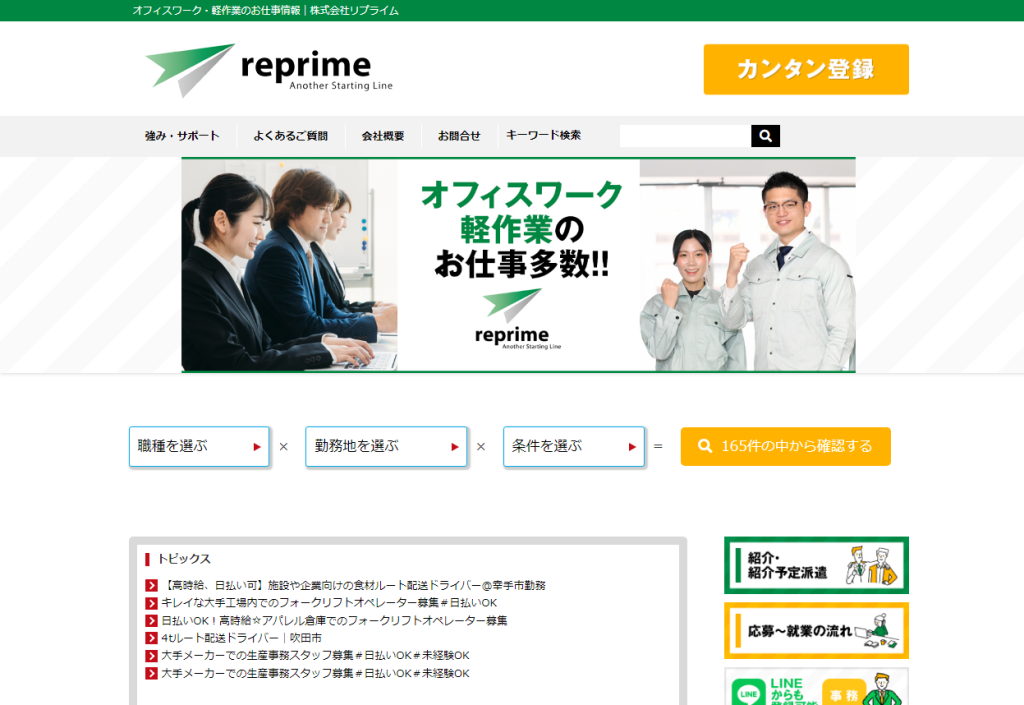Click the magnifier search icon in the navigation bar
1024x705 pixels.
coord(764,135)
